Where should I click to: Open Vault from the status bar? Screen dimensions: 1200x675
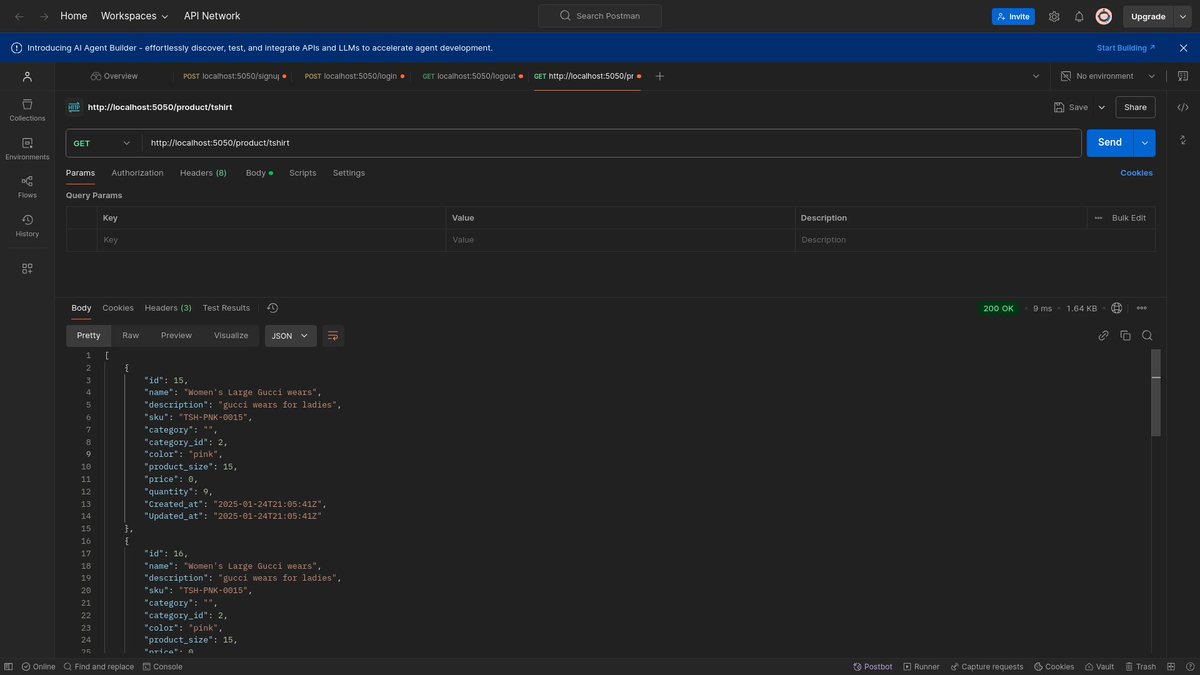[1099, 666]
